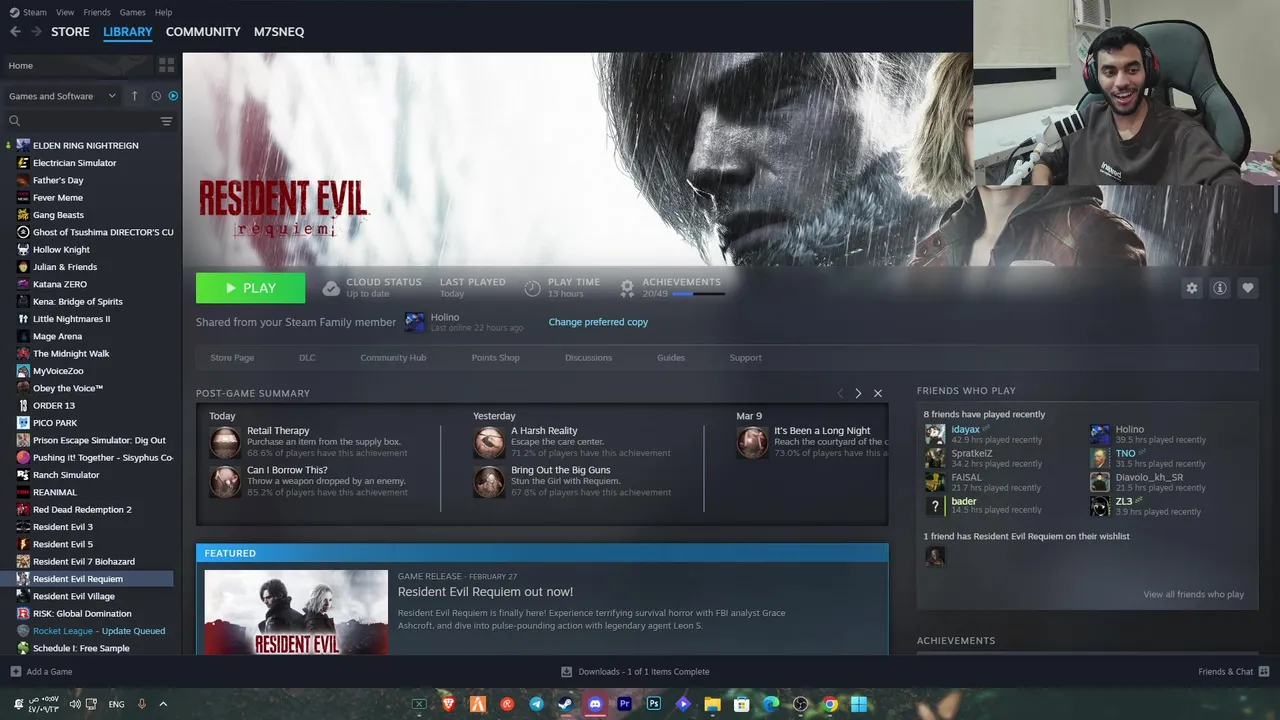View all friends who play

pyautogui.click(x=1194, y=594)
